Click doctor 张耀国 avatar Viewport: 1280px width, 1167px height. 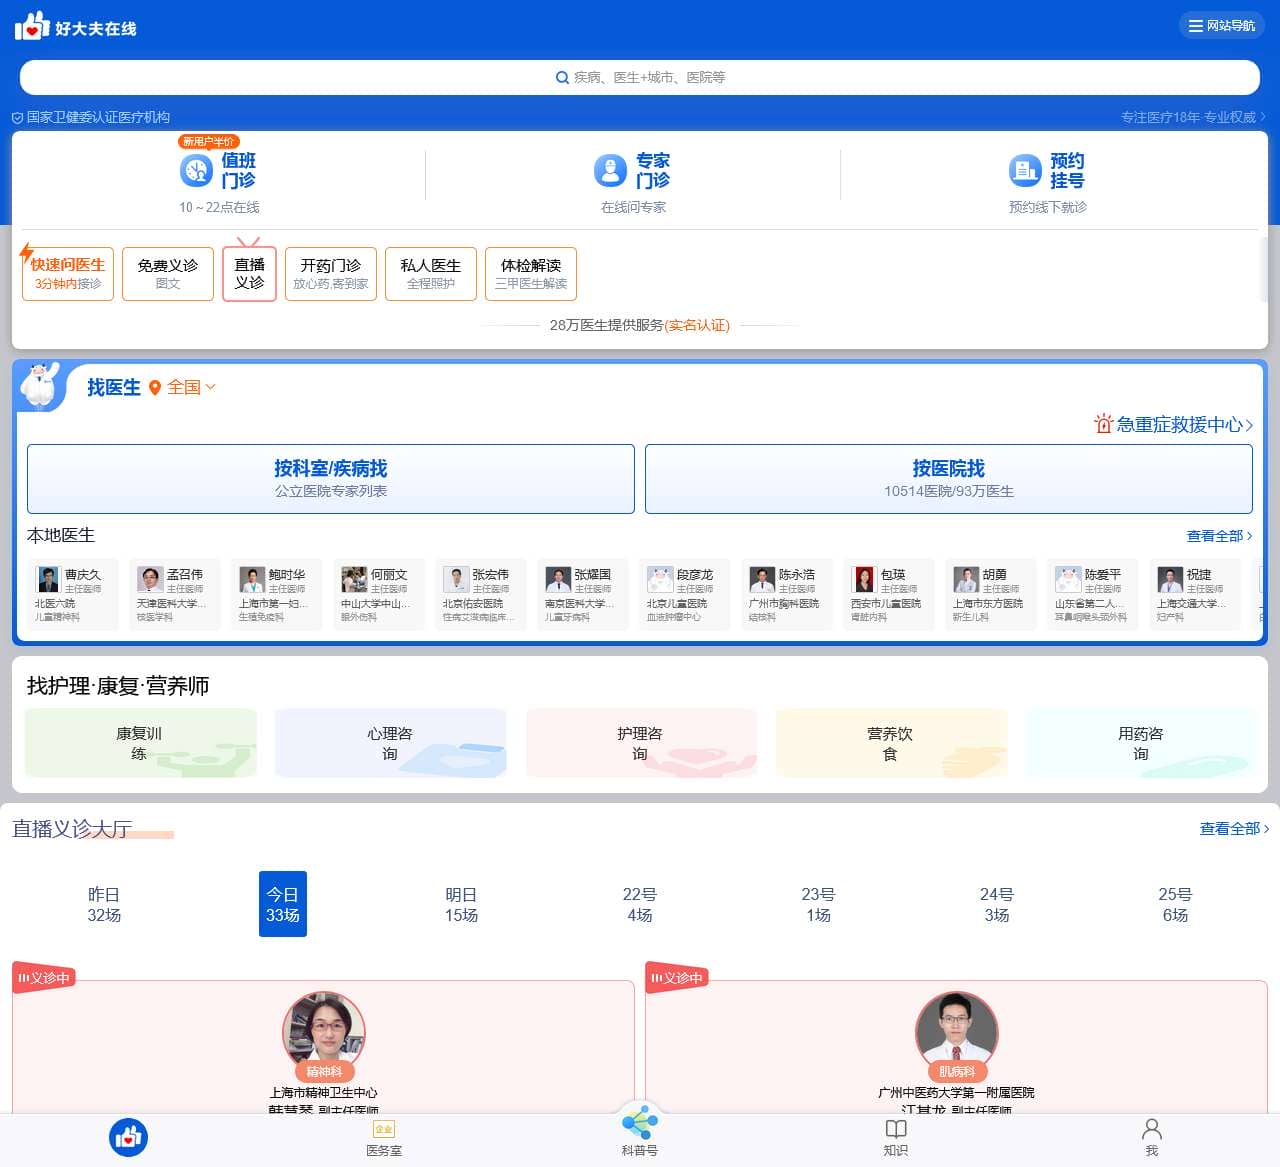point(558,579)
